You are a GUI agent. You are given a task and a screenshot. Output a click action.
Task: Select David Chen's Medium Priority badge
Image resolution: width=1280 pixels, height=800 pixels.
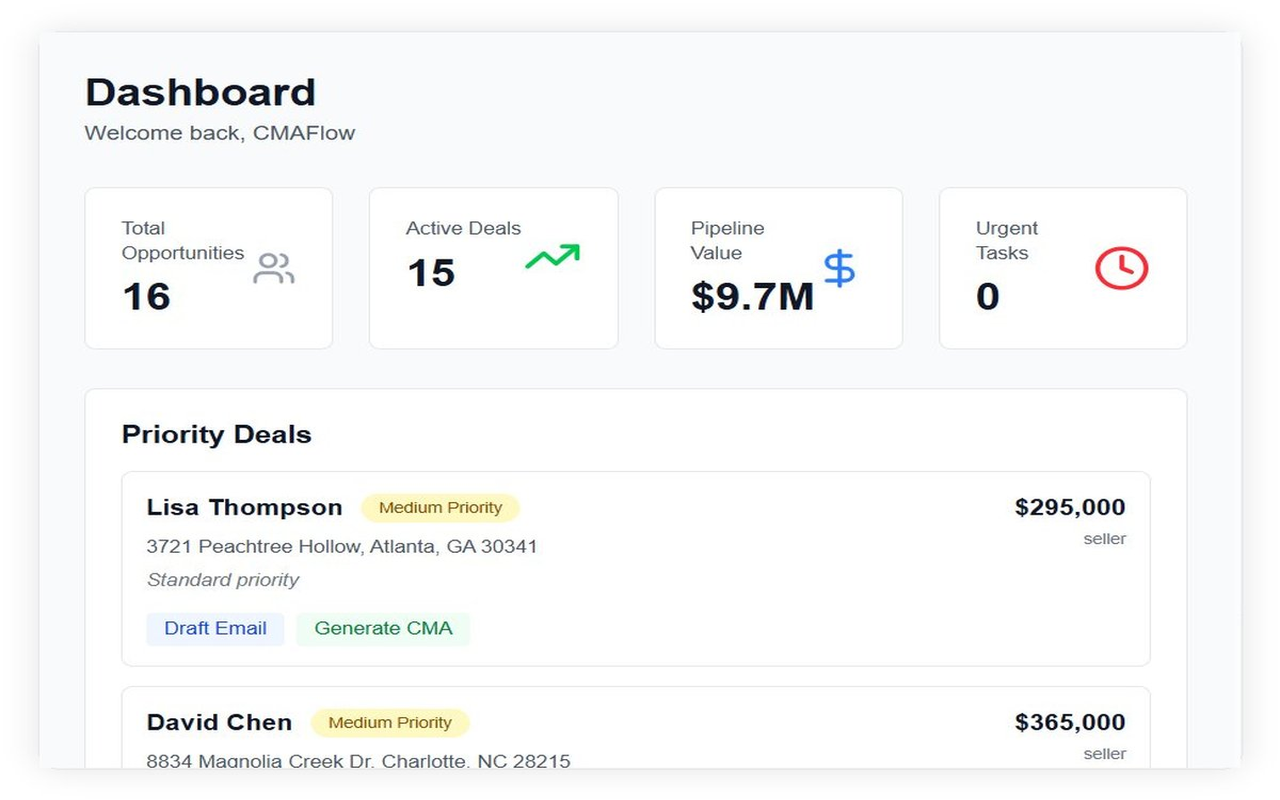coord(390,723)
